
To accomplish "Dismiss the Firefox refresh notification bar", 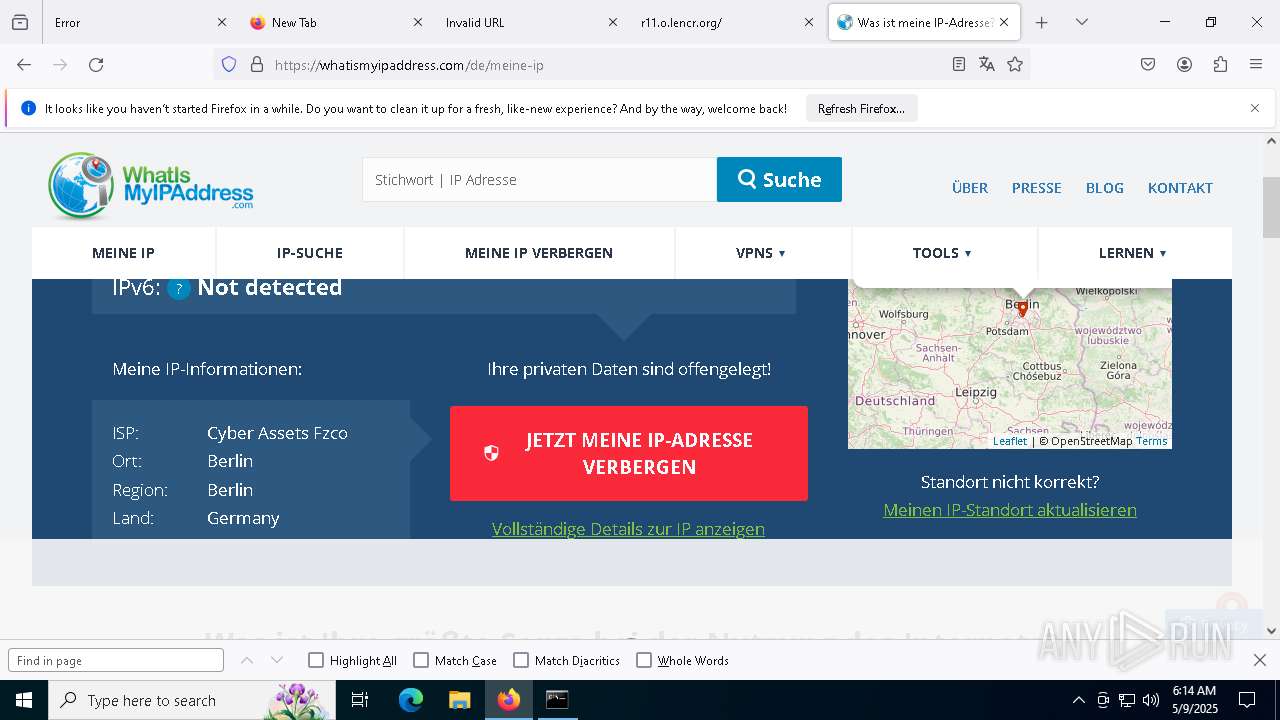I will coord(1255,108).
